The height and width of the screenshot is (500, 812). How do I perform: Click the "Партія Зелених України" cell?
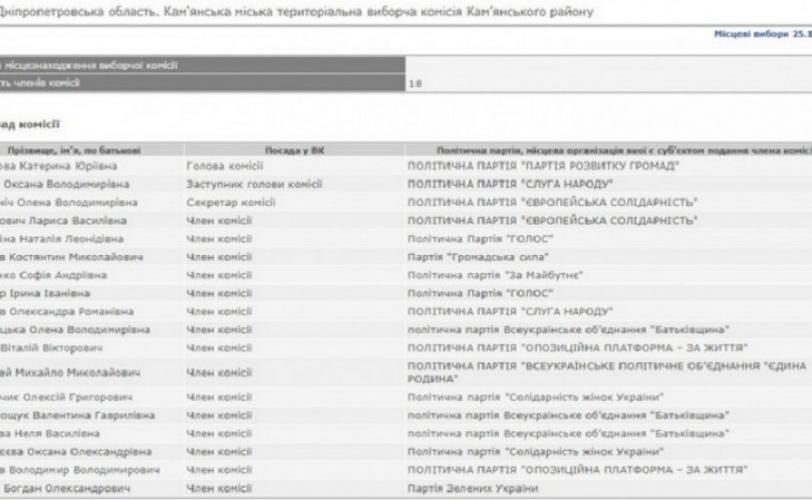[x=473, y=489]
